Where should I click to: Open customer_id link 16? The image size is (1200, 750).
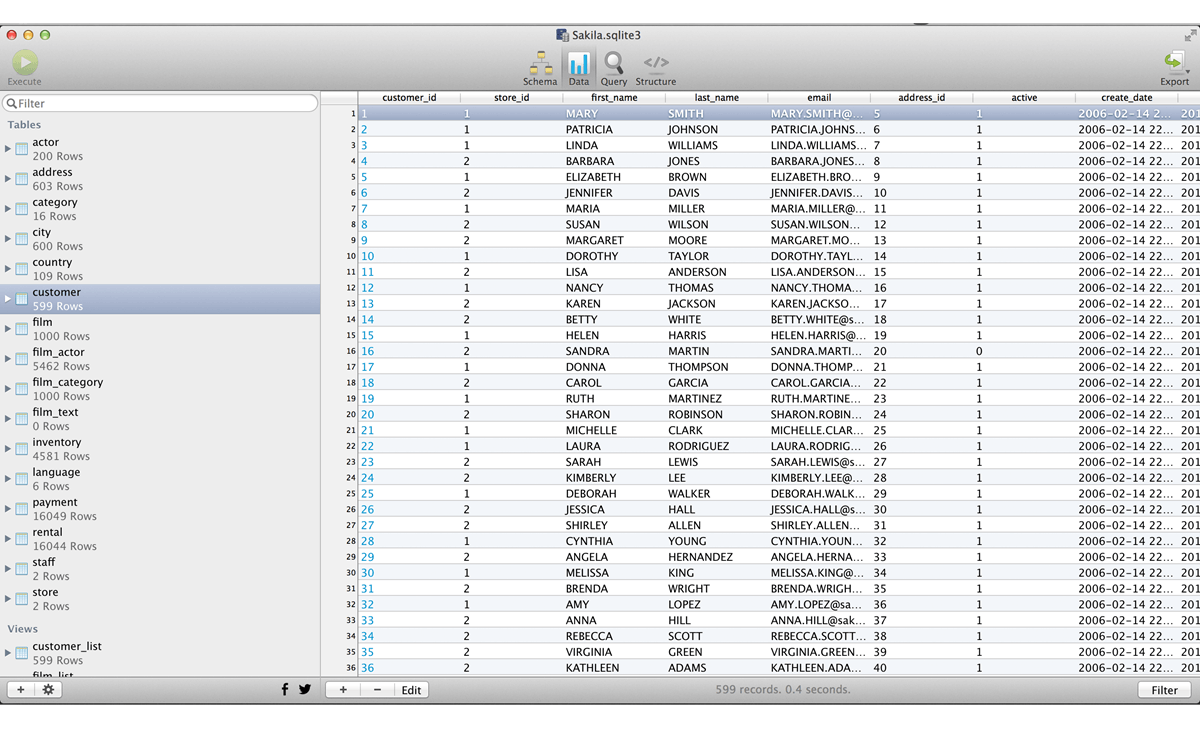pyautogui.click(x=368, y=351)
